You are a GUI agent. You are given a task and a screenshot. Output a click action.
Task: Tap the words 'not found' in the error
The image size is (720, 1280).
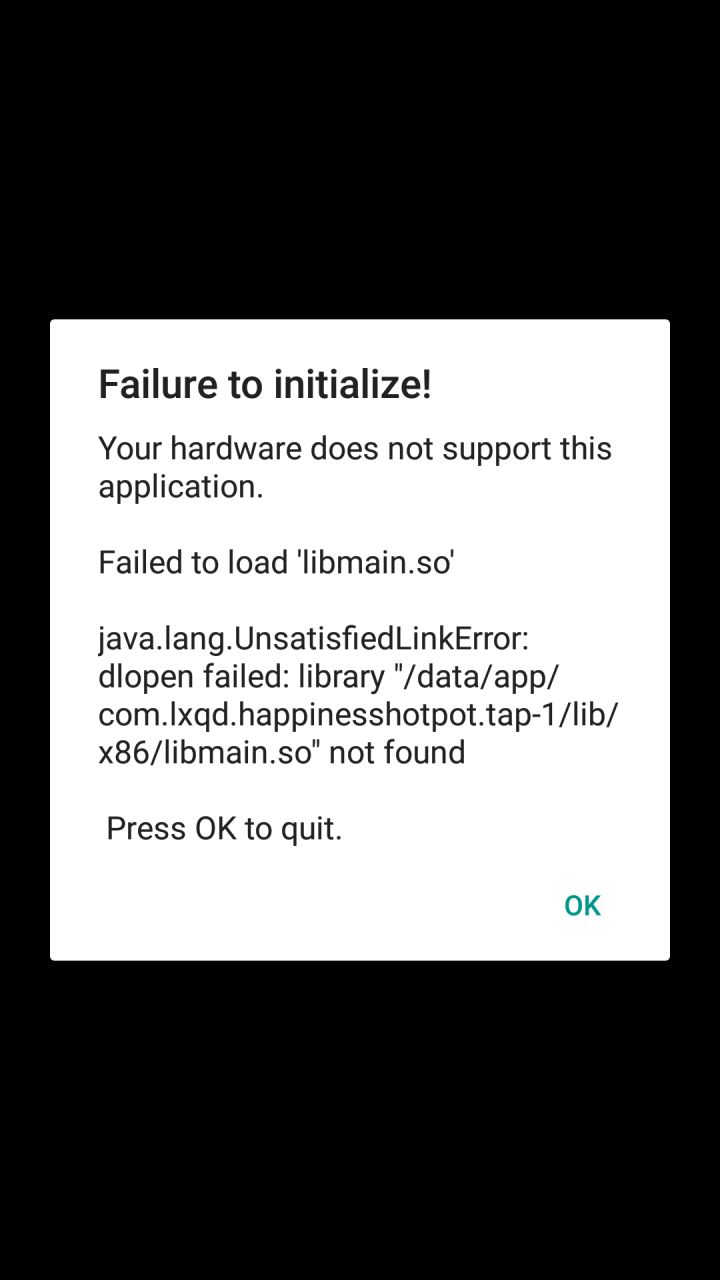[397, 752]
